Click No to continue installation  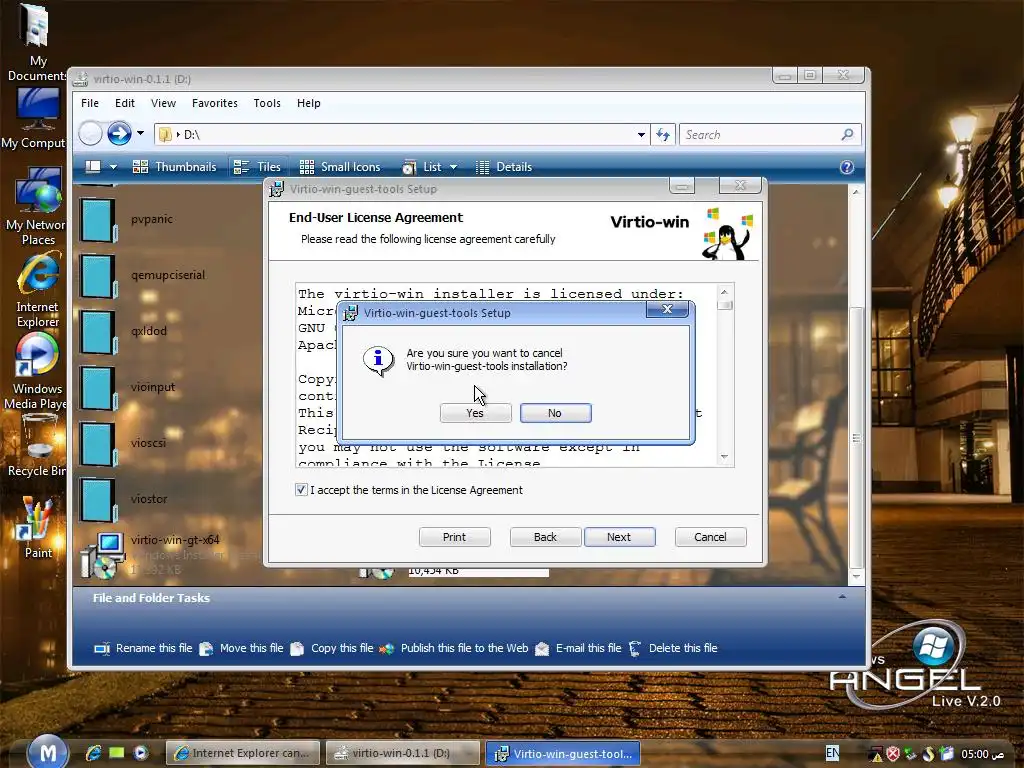pyautogui.click(x=555, y=413)
